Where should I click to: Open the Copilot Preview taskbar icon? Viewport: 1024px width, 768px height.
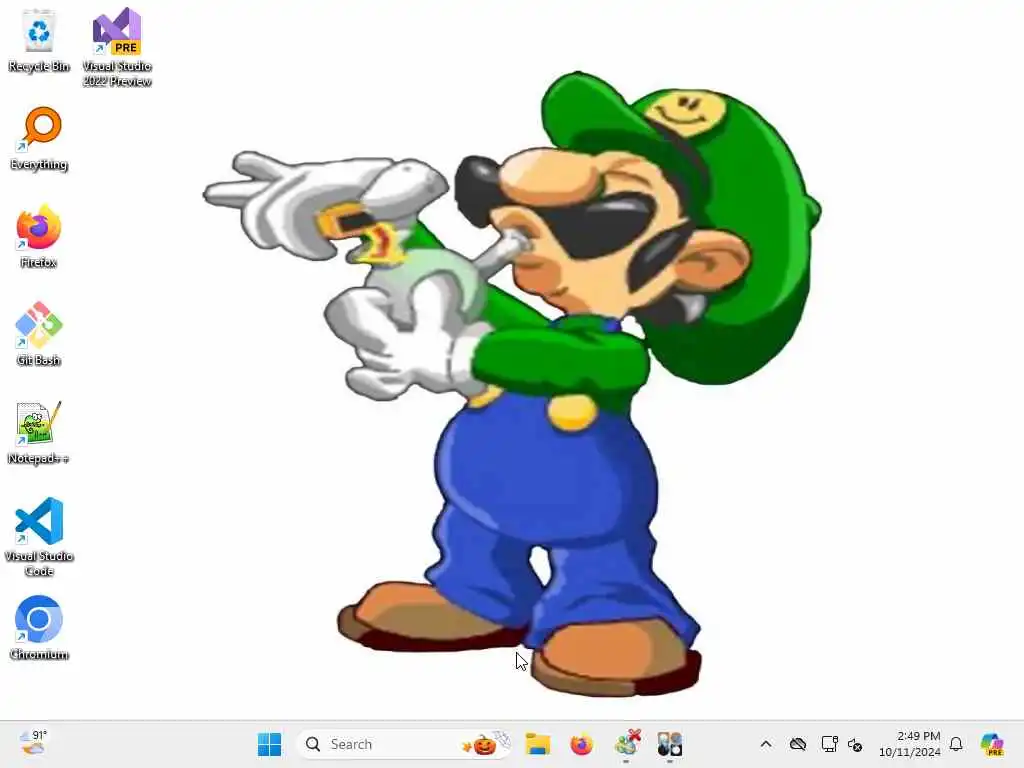click(992, 744)
